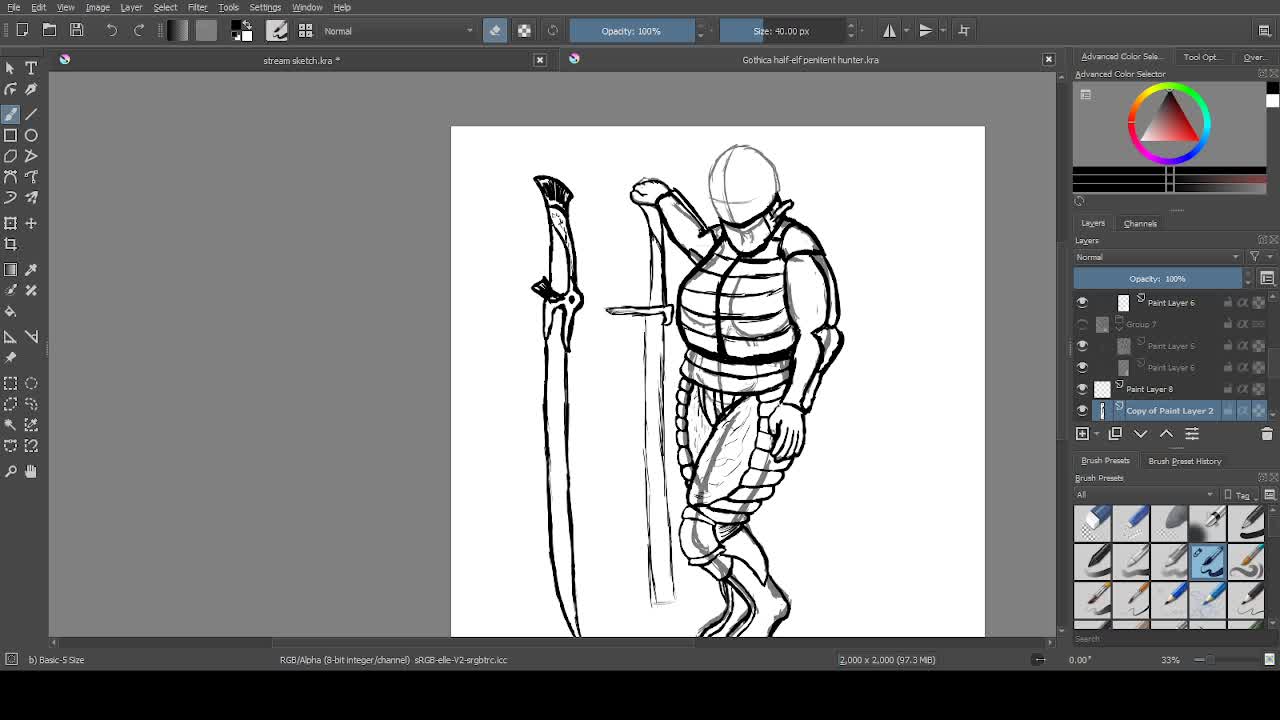Switch to the Channels tab

[x=1140, y=223]
